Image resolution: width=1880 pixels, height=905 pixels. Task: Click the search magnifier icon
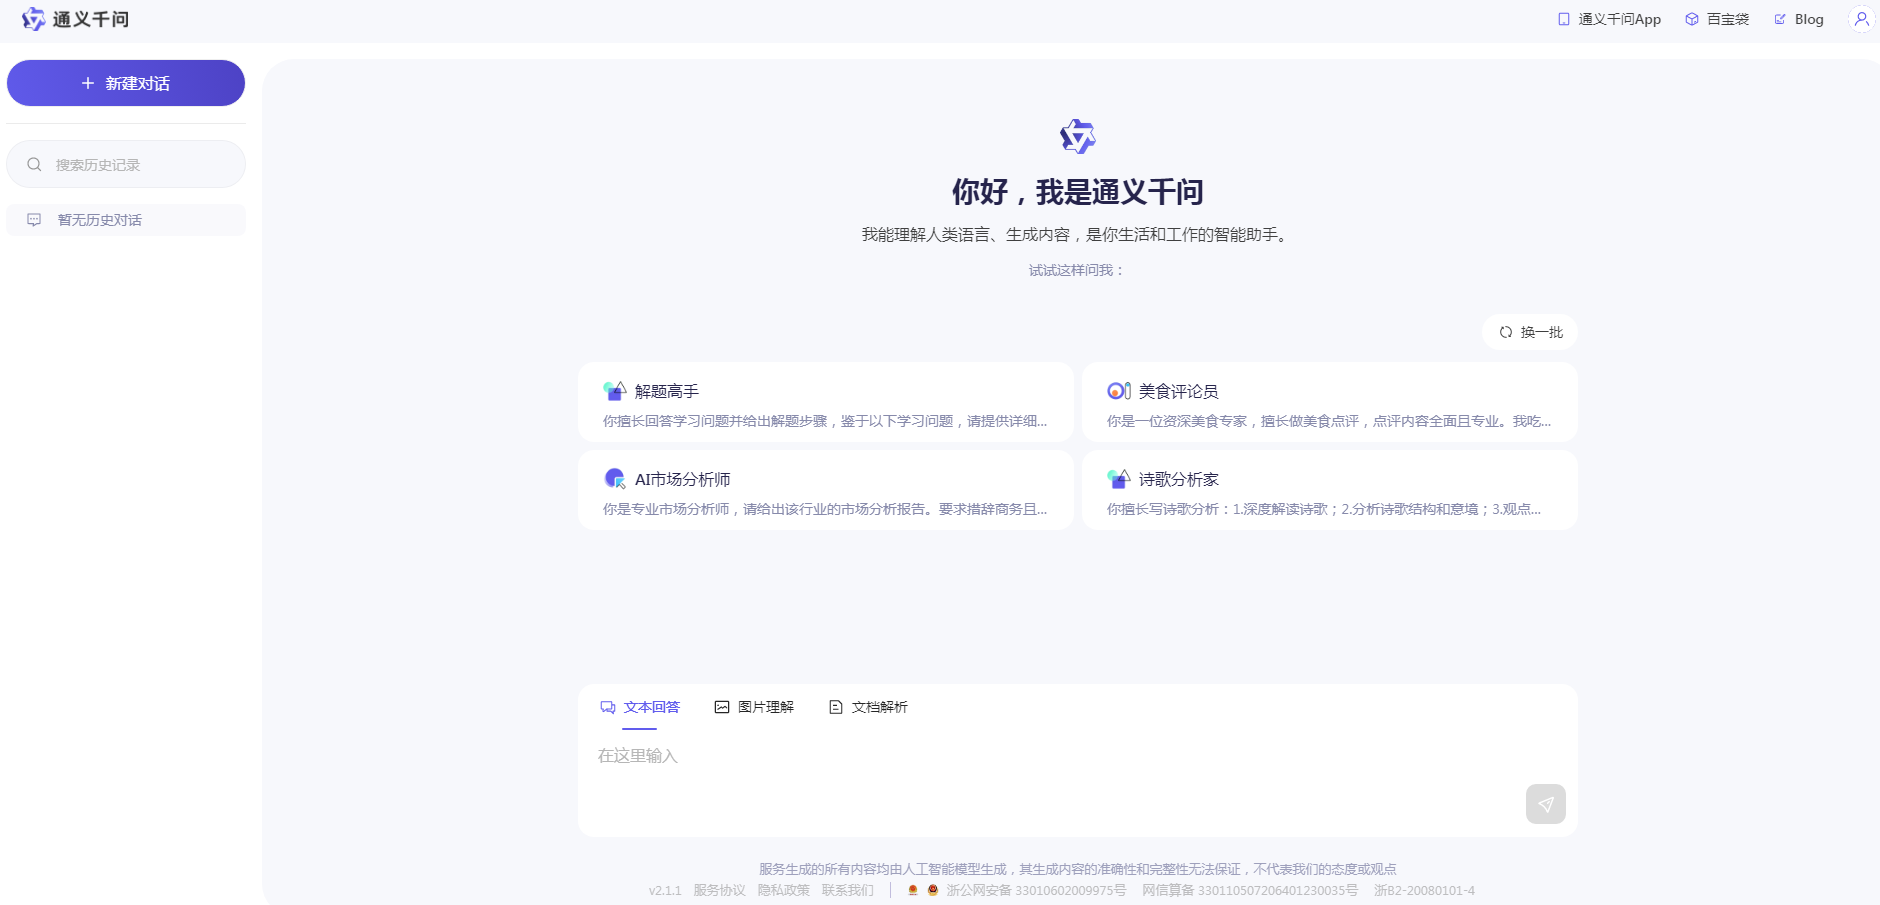(x=34, y=164)
